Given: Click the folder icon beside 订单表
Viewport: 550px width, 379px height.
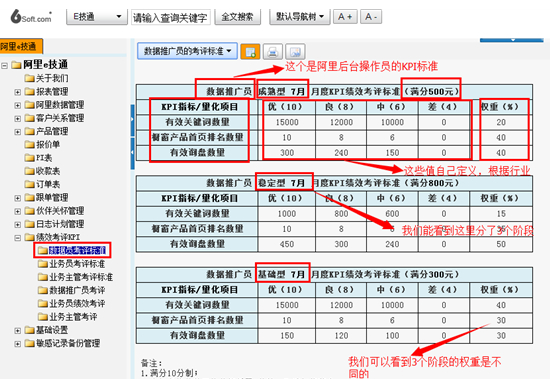Looking at the screenshot, I should pyautogui.click(x=29, y=184).
